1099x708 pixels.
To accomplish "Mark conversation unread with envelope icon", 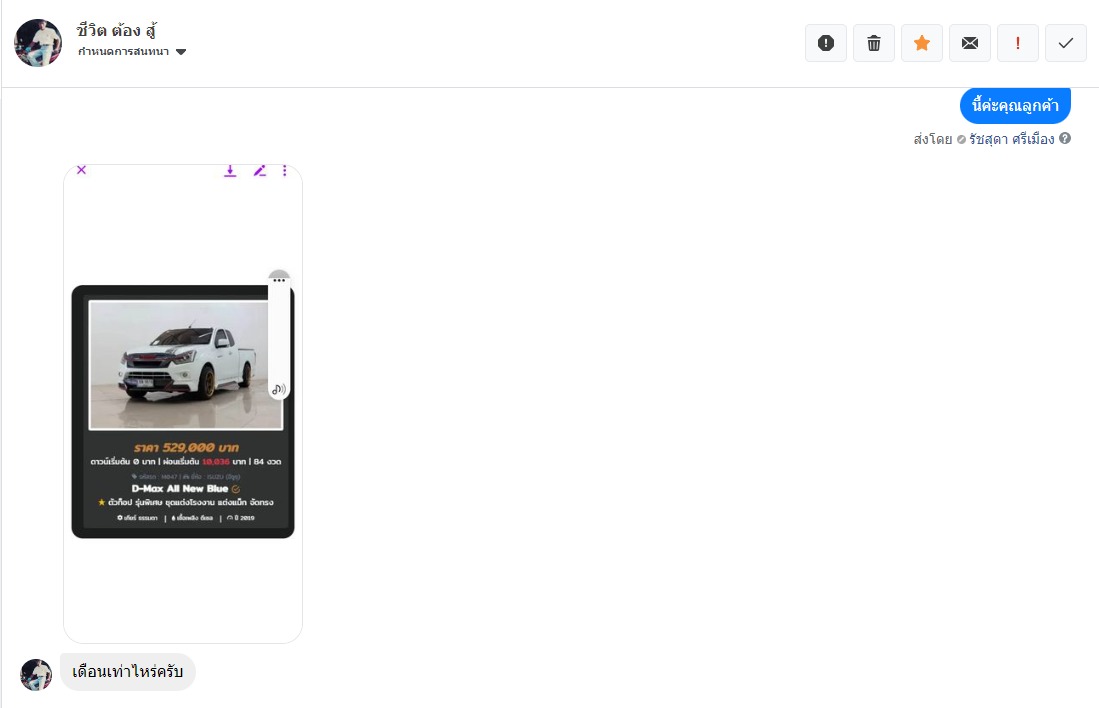I will pyautogui.click(x=970, y=43).
